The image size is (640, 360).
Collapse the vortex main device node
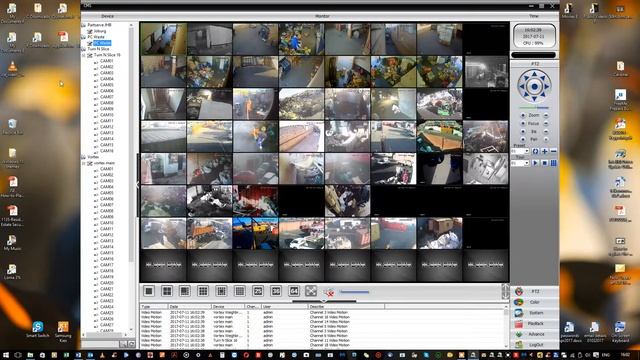tap(84, 163)
